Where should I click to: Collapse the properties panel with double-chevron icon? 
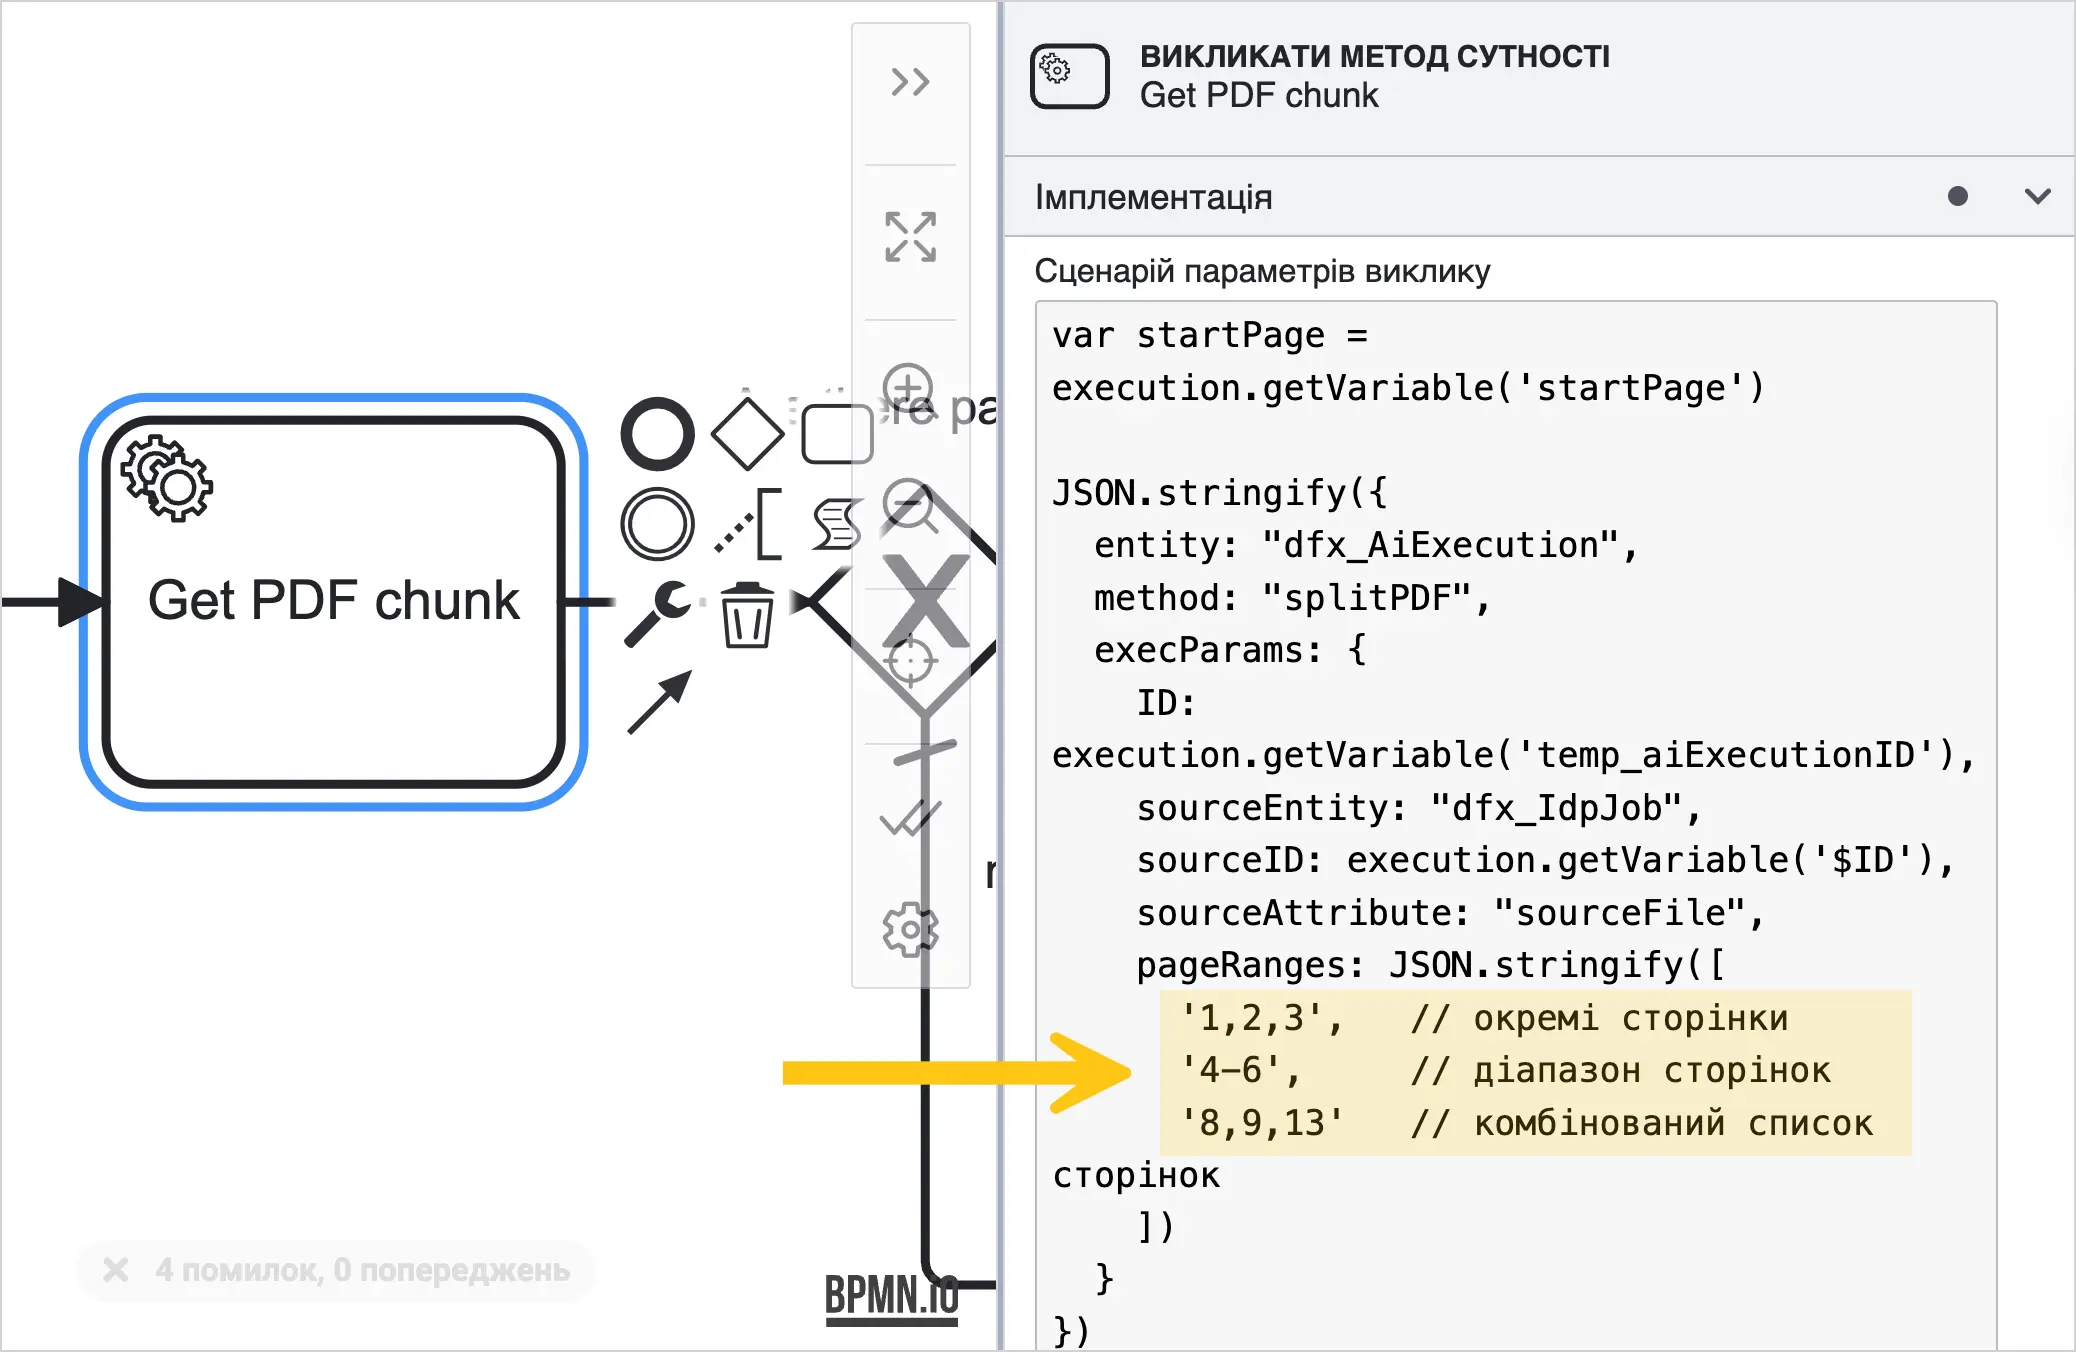[x=910, y=82]
